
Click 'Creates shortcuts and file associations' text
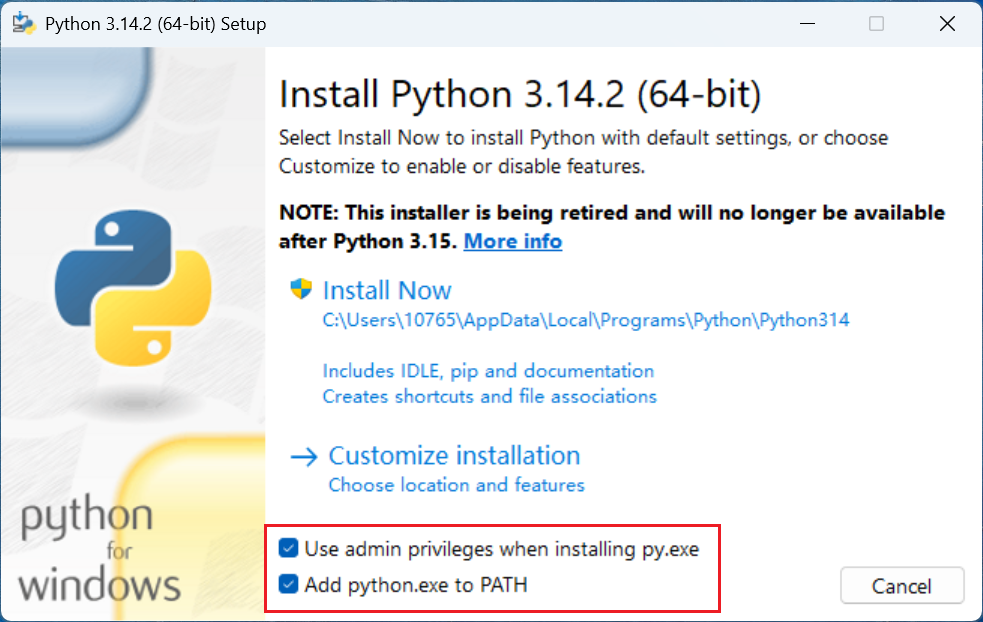click(x=490, y=397)
